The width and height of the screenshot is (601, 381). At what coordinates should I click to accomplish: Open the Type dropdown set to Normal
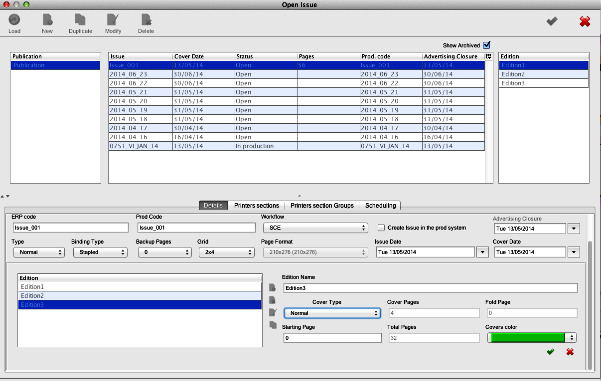(x=39, y=252)
